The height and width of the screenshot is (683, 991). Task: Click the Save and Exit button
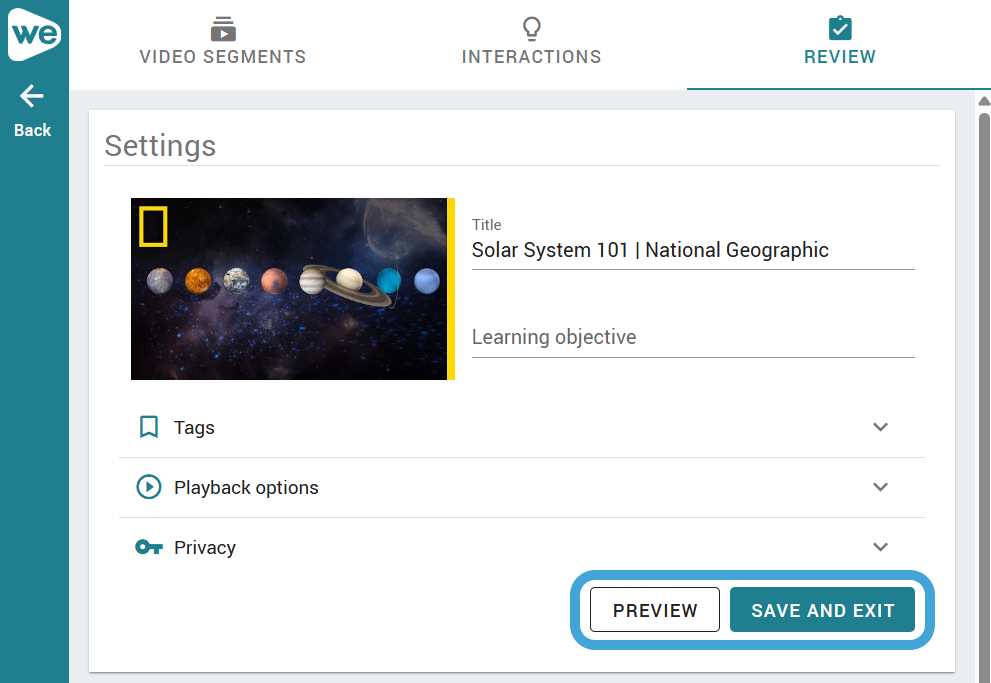(822, 610)
